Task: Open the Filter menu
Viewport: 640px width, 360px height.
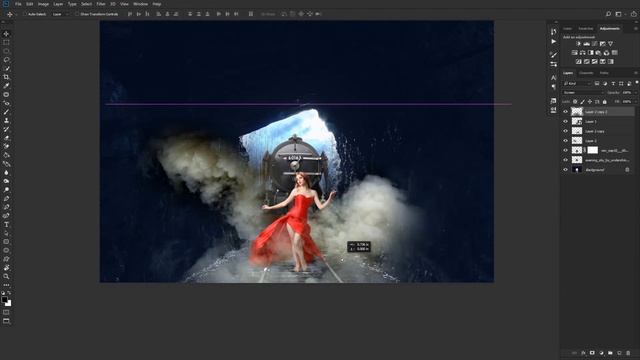Action: (101, 4)
